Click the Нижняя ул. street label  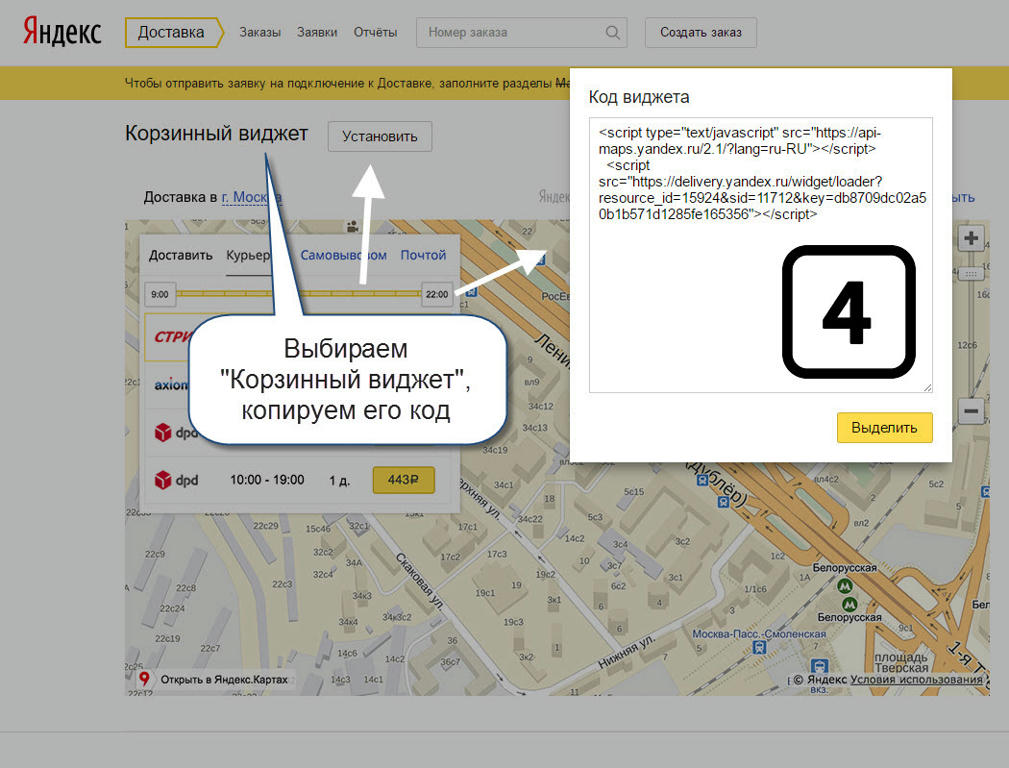[626, 651]
